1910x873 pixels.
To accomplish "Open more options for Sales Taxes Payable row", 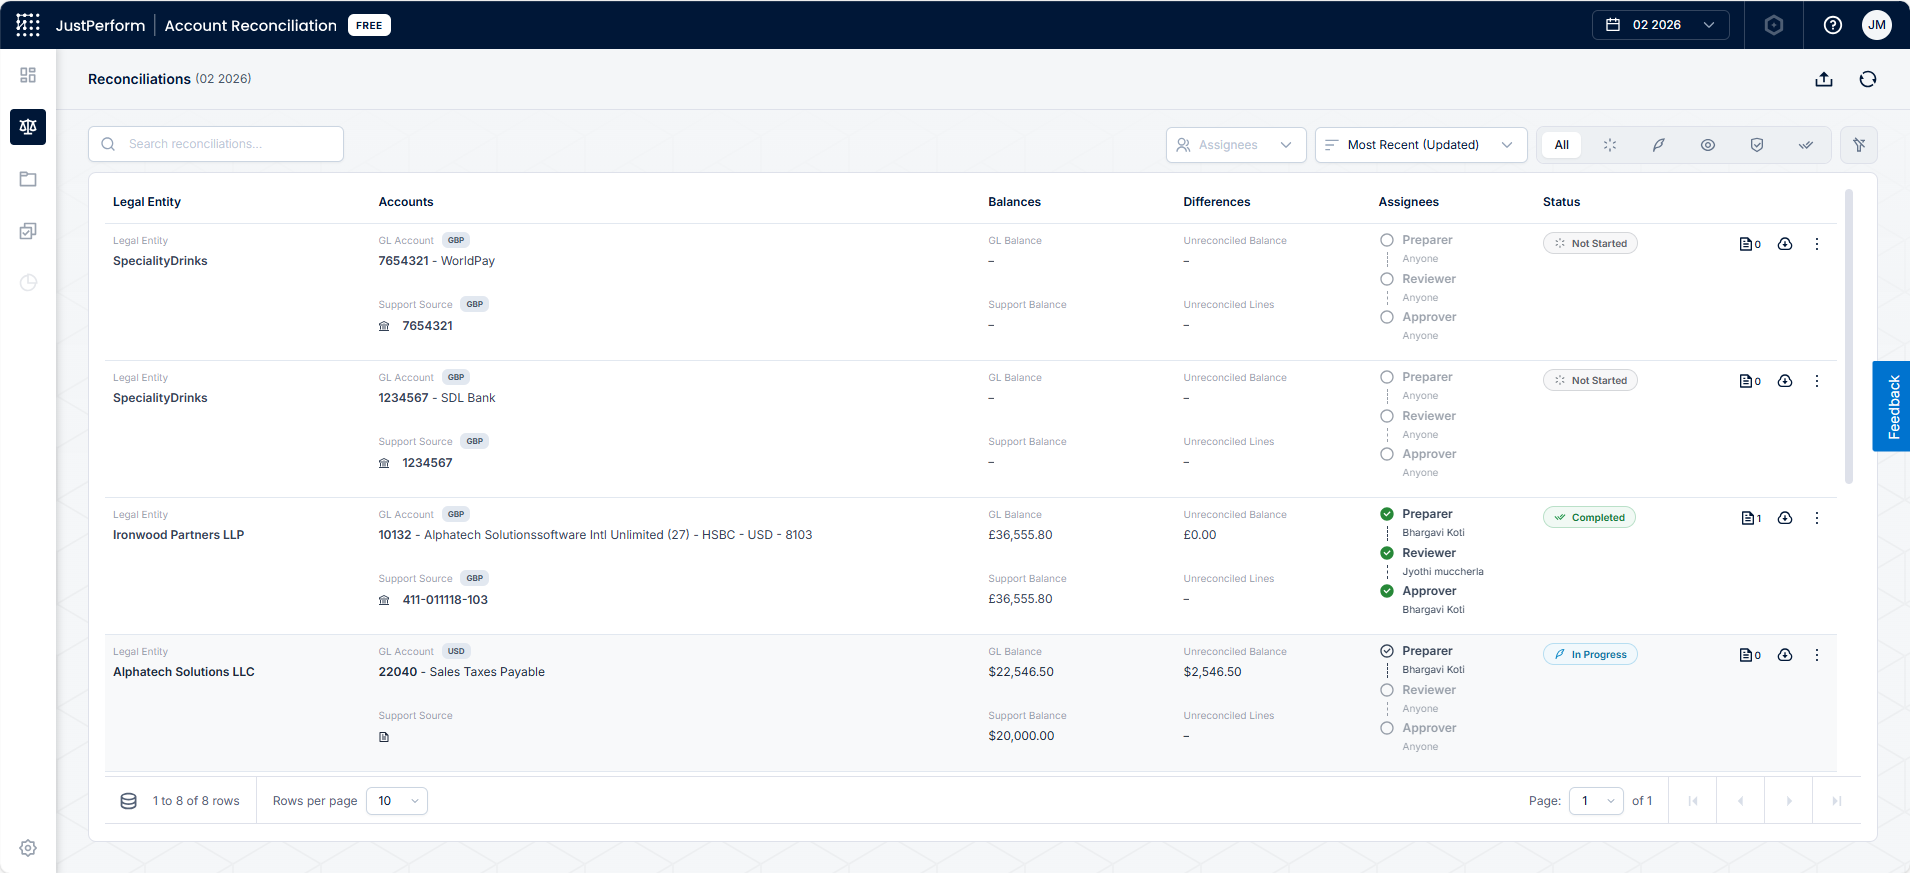I will coord(1817,655).
